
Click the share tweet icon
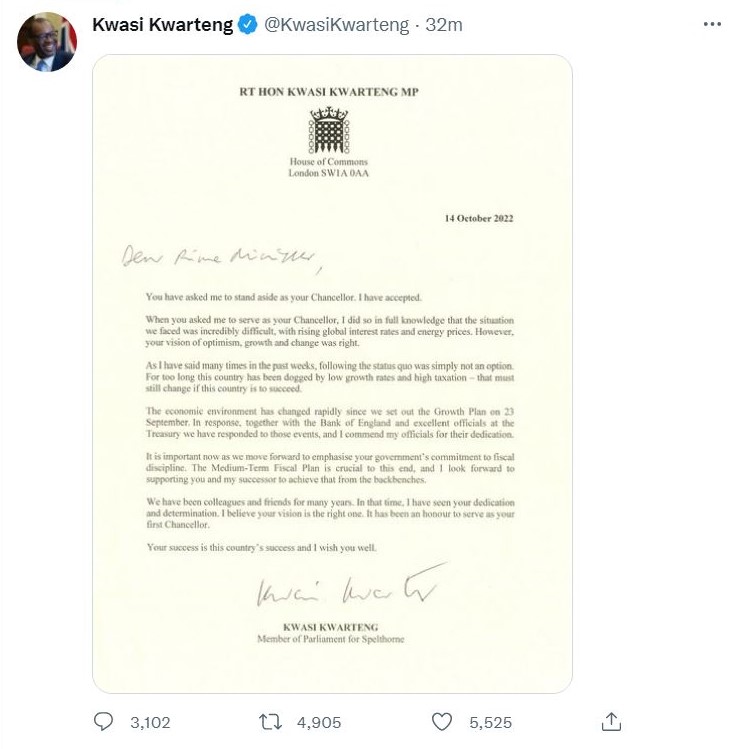pyautogui.click(x=612, y=721)
